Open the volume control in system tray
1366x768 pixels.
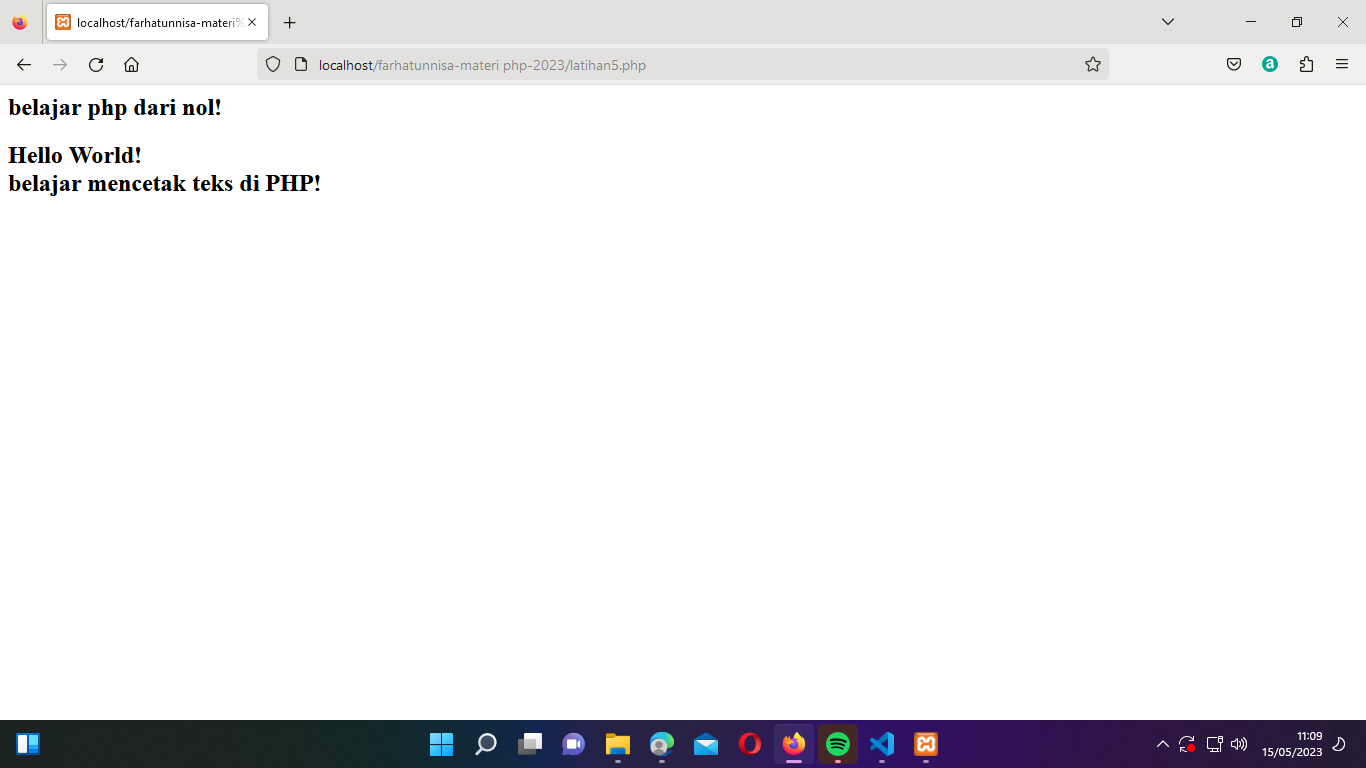click(x=1238, y=744)
